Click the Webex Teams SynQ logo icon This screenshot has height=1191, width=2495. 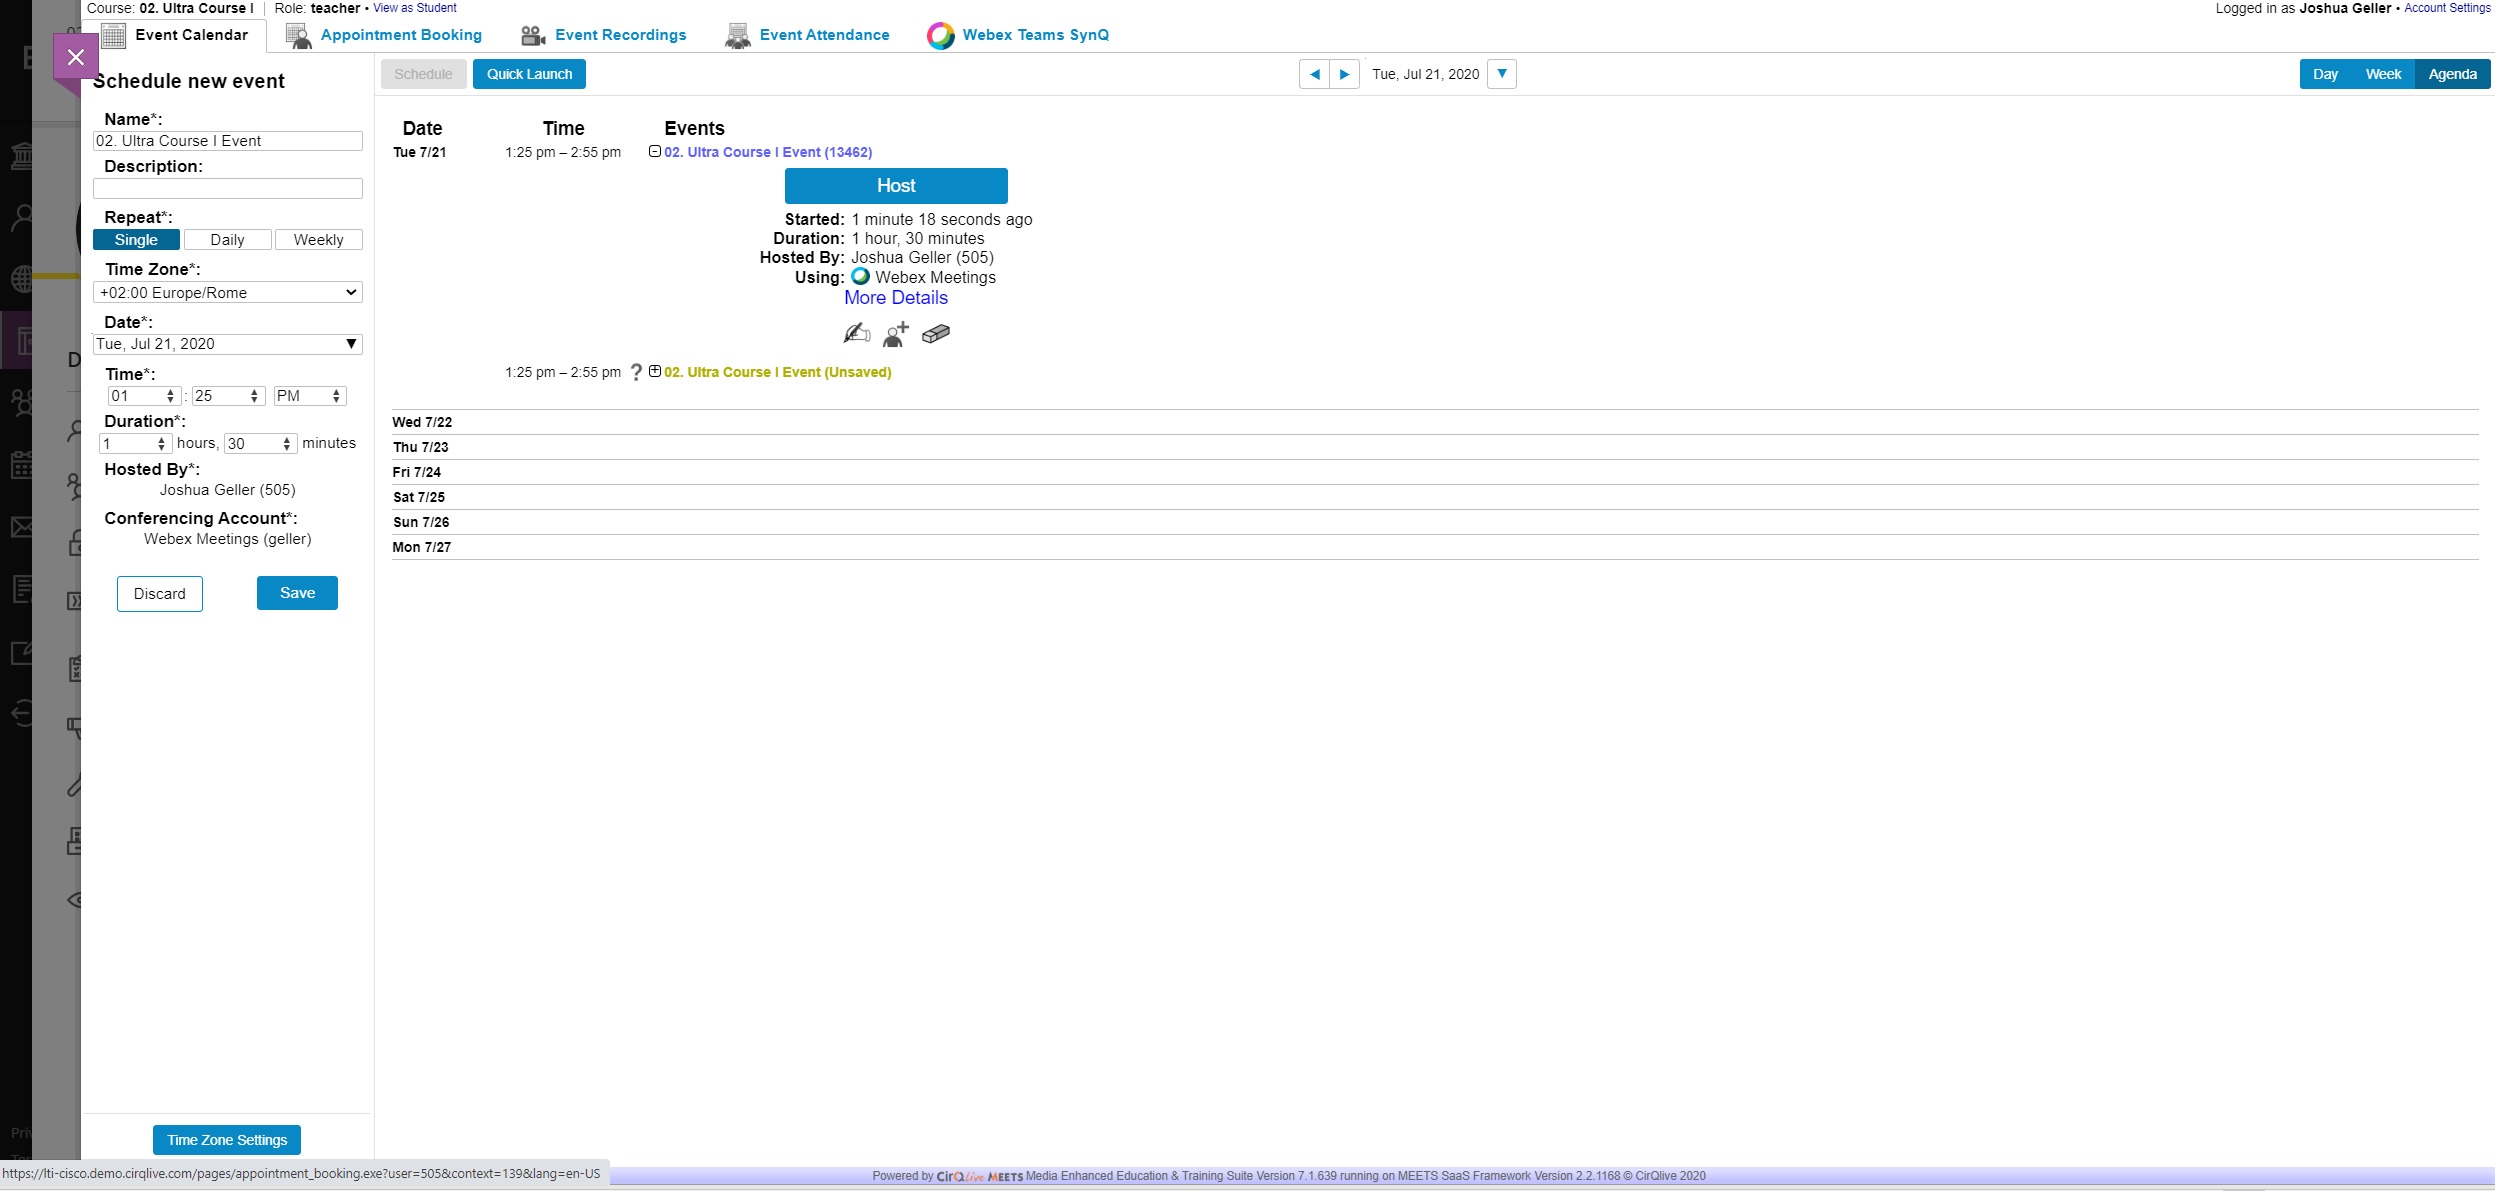point(940,36)
